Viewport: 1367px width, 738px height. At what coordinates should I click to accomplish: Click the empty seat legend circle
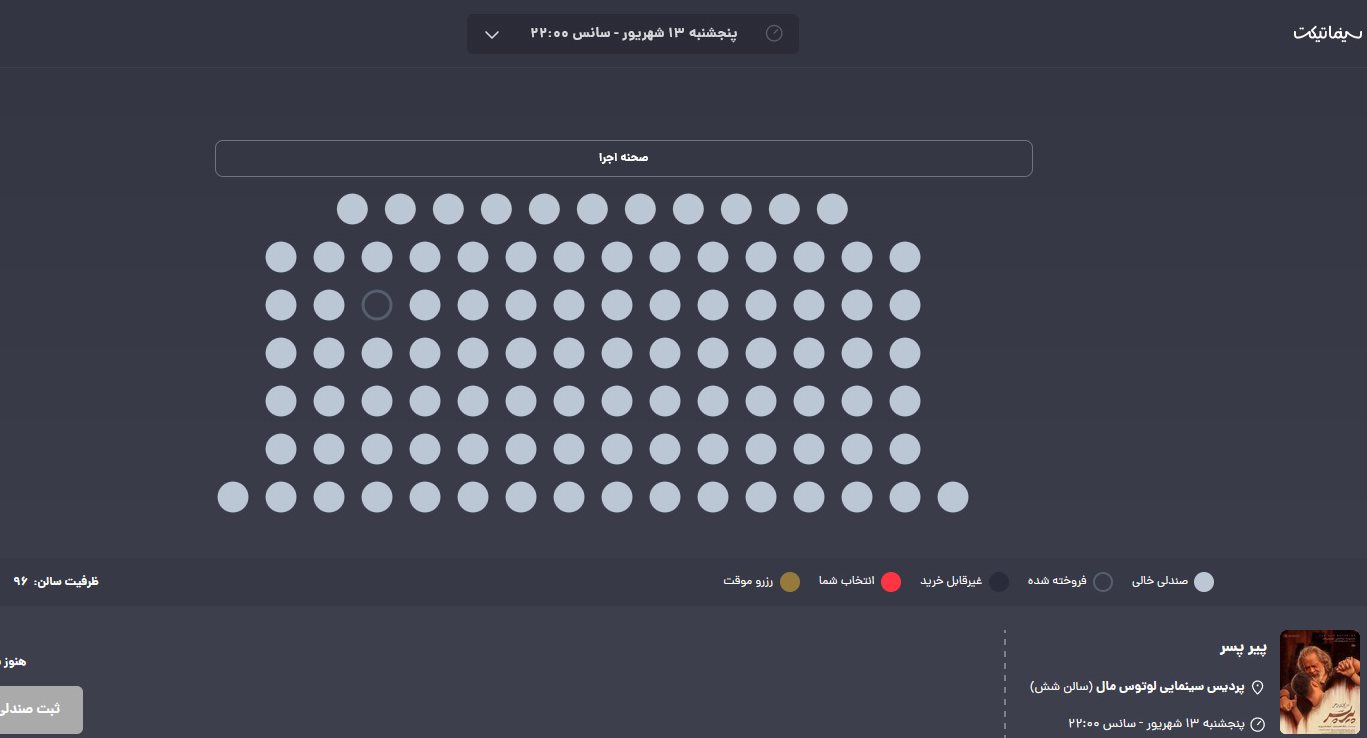pos(1204,582)
